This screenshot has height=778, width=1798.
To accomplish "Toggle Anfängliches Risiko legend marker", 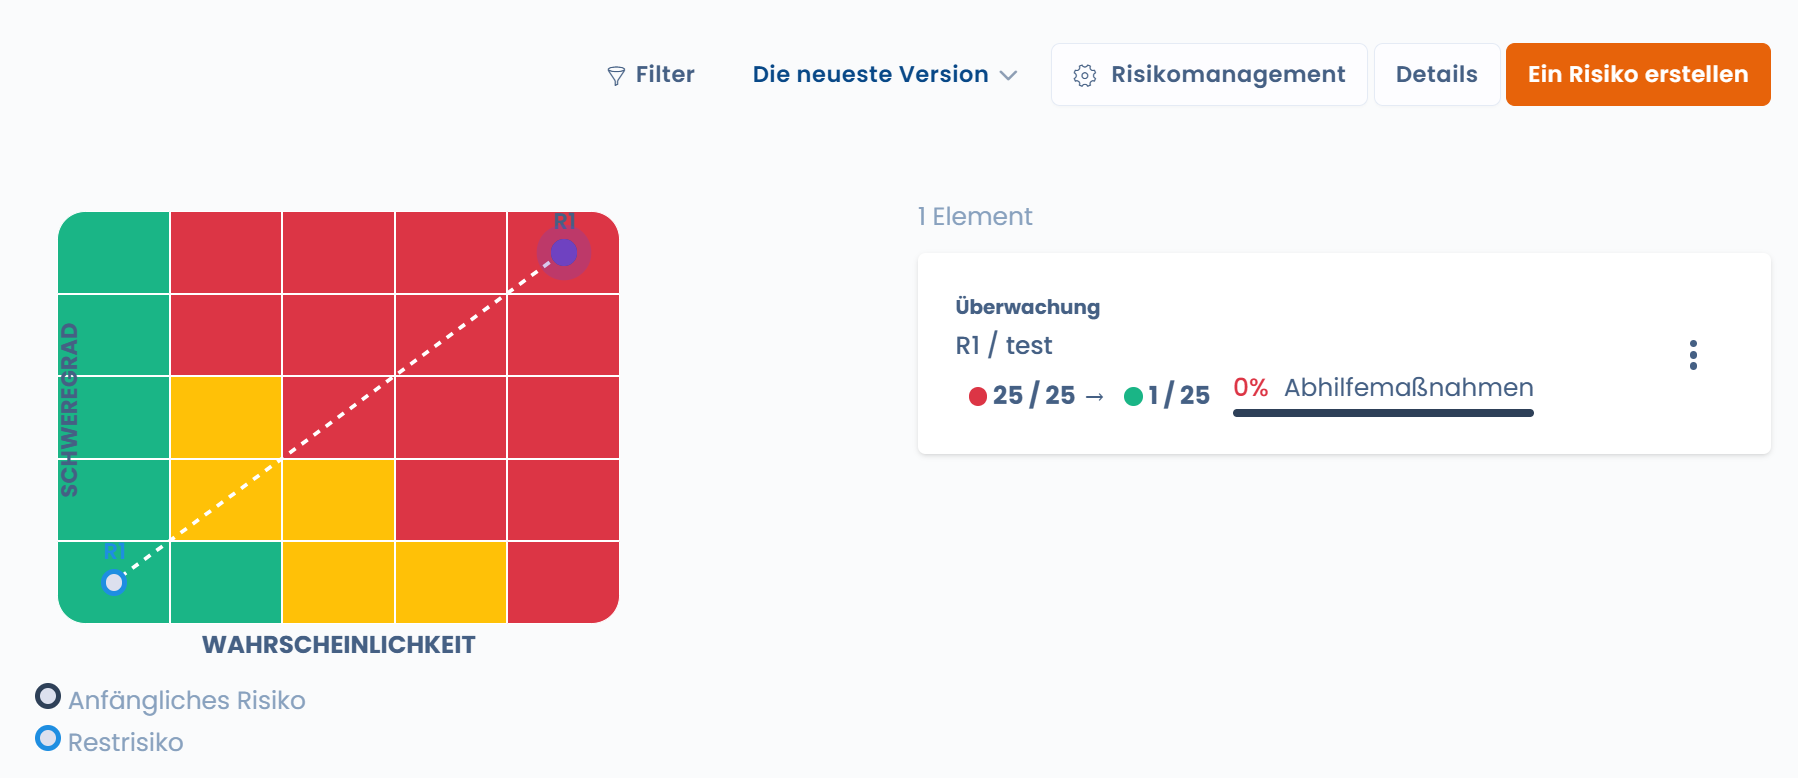I will (x=48, y=695).
